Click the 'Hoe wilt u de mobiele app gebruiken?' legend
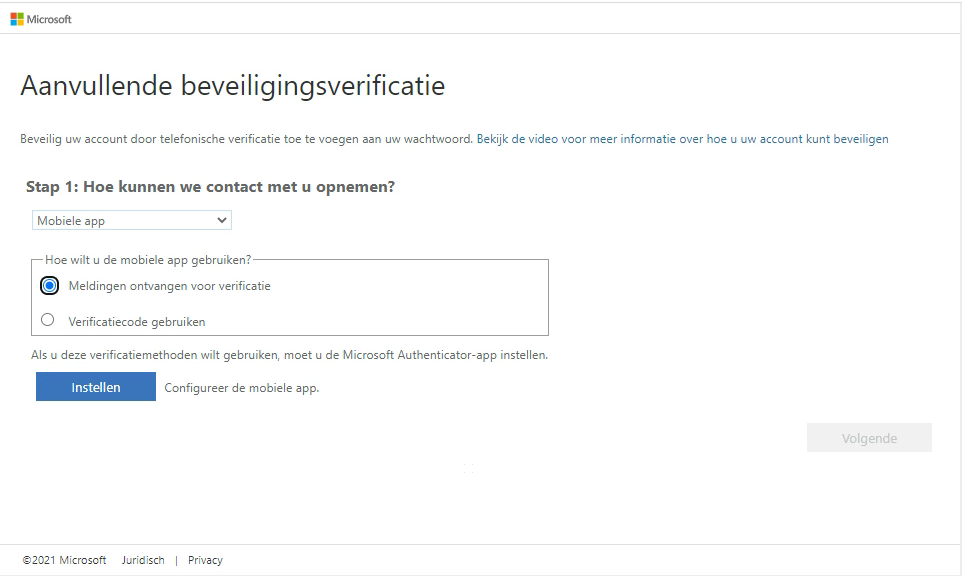 coord(148,260)
